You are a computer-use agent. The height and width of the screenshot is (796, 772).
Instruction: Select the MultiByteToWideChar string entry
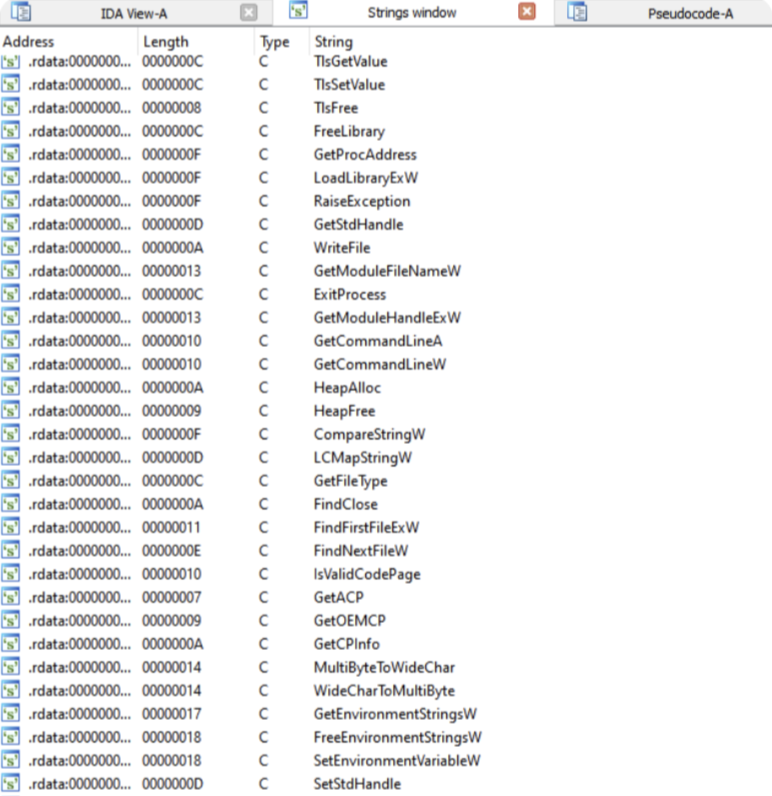pos(384,668)
